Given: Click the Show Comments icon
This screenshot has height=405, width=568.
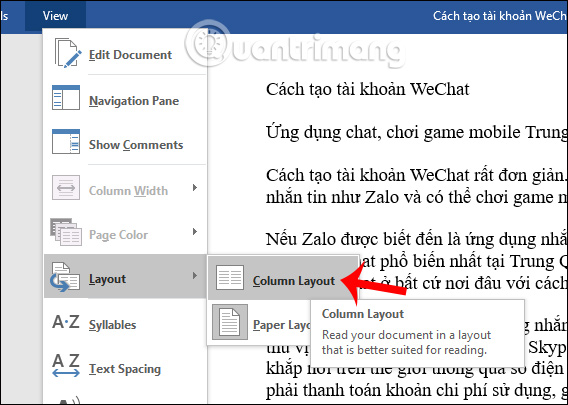Looking at the screenshot, I should pos(66,142).
